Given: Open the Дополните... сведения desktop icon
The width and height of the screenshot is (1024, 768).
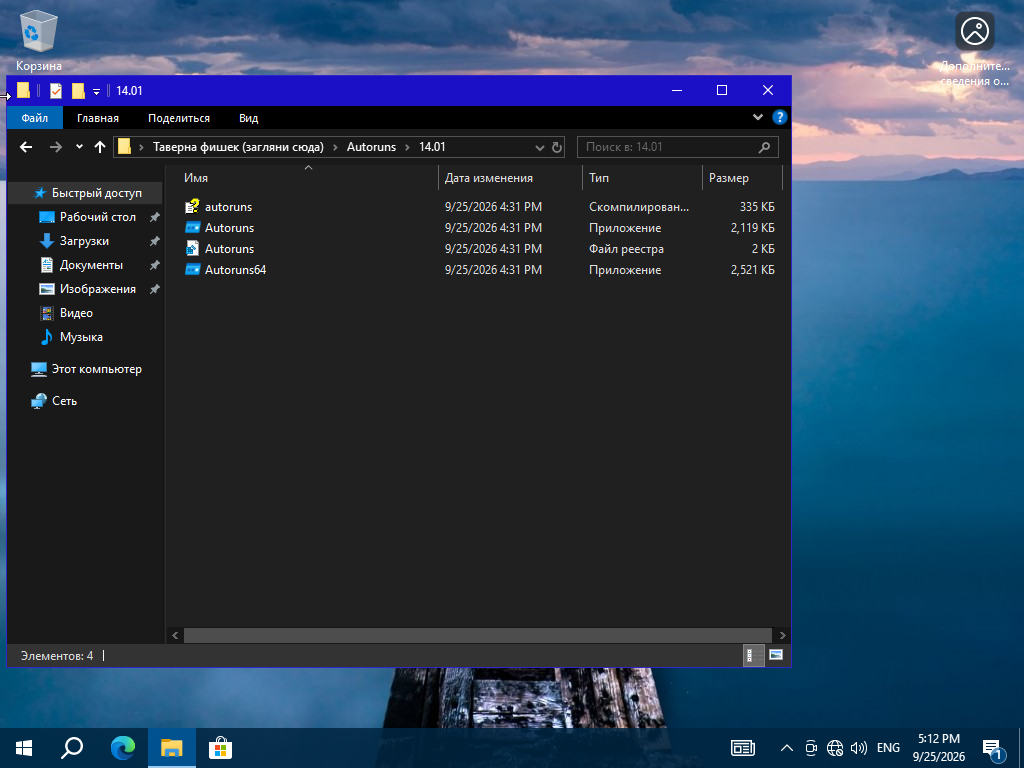Looking at the screenshot, I should 974,49.
